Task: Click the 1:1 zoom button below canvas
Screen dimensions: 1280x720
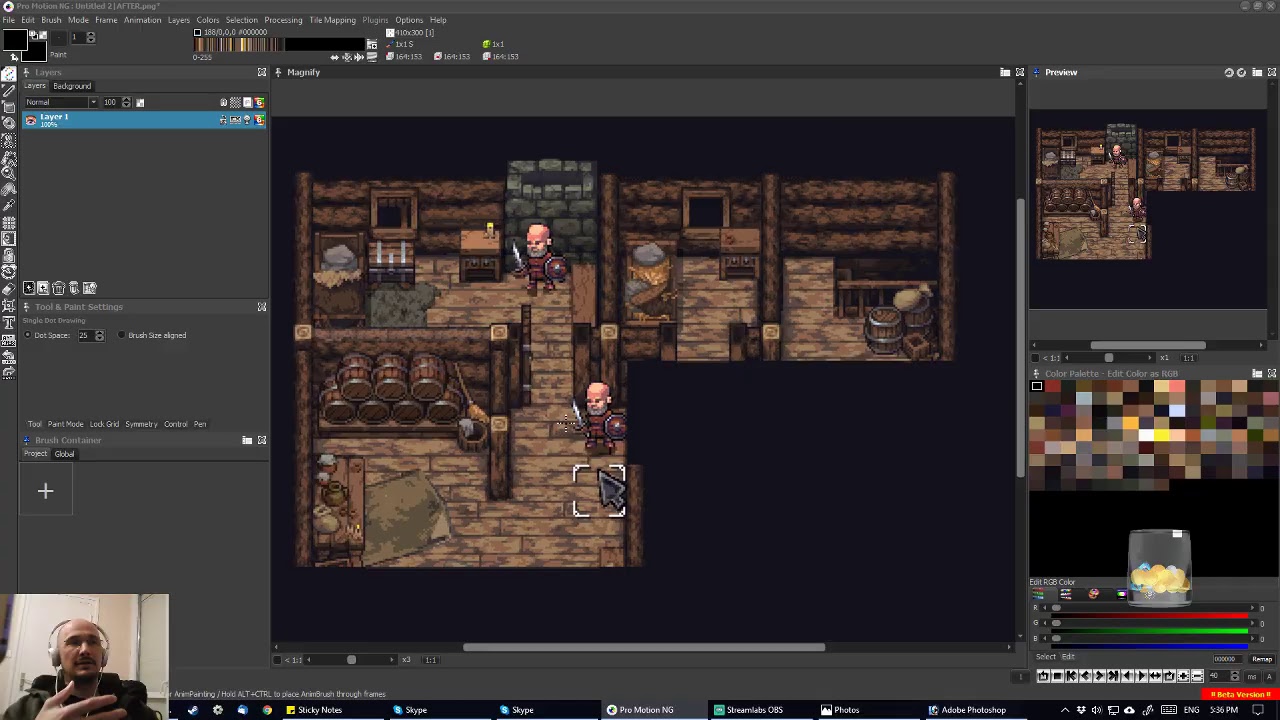Action: (x=431, y=659)
